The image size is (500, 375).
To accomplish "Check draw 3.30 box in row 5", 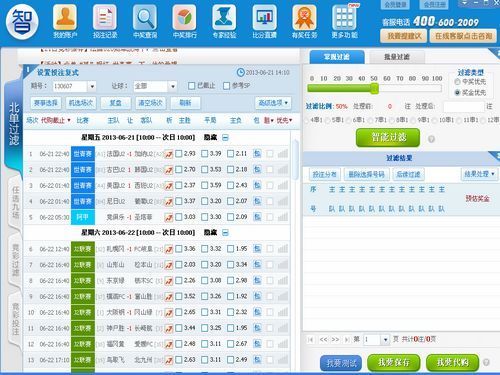I will coord(205,217).
